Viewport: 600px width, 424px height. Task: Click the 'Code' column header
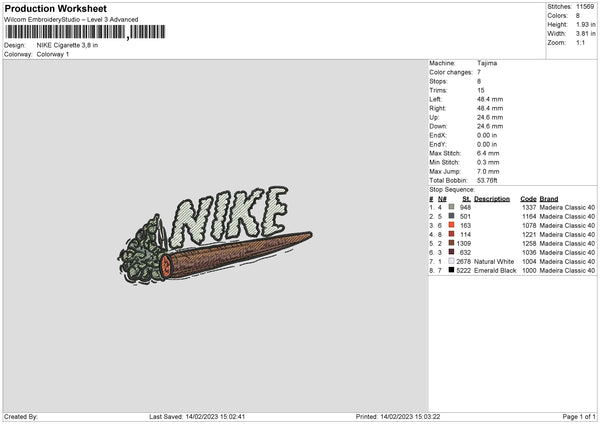[x=528, y=199]
